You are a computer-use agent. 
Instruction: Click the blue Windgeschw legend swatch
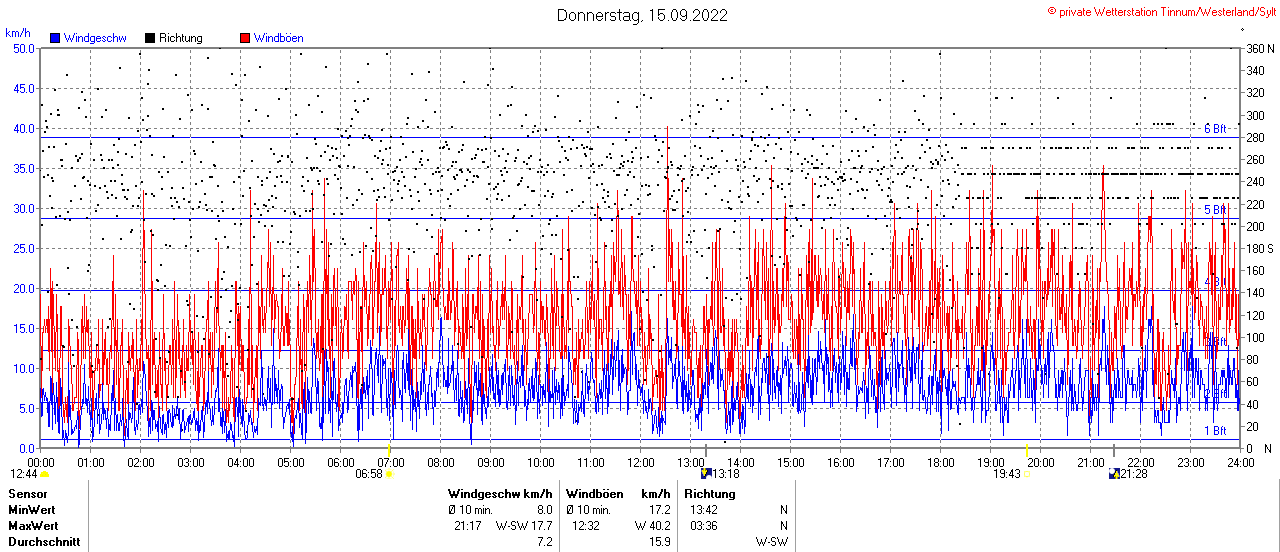coord(55,38)
